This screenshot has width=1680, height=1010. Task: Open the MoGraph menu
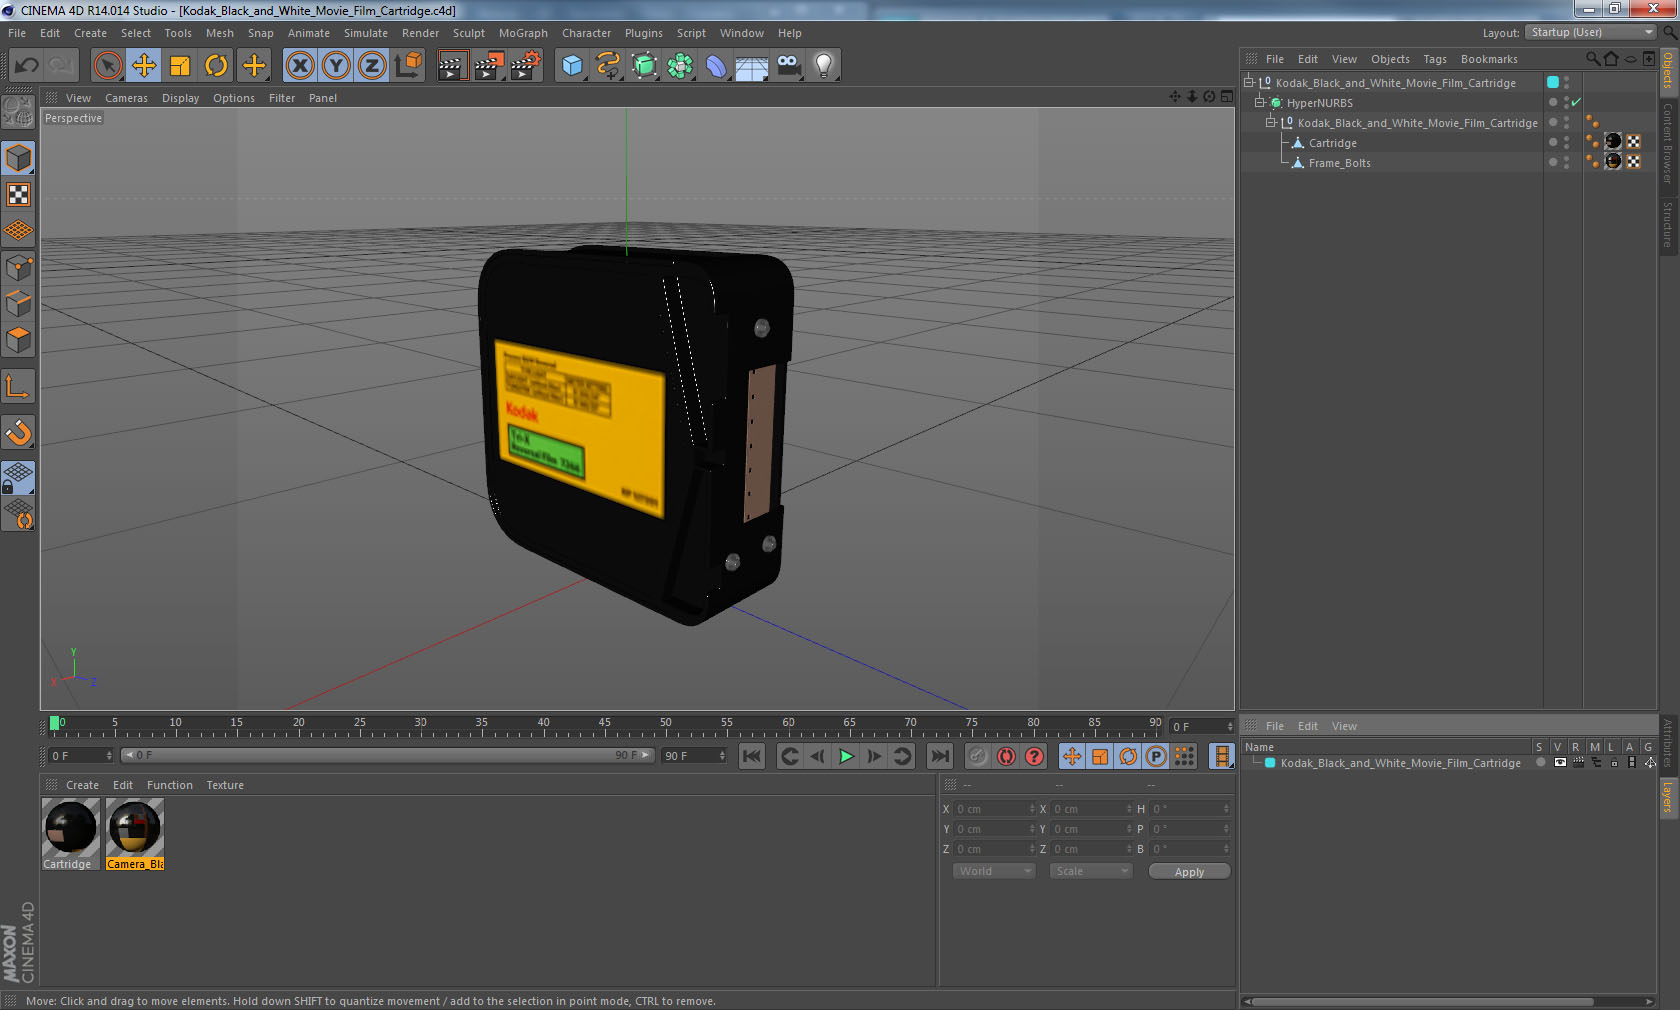point(523,33)
